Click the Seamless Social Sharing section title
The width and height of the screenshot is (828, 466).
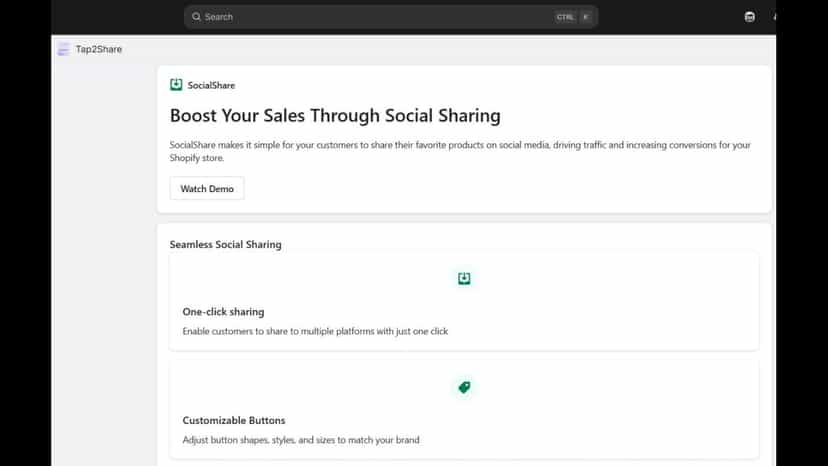click(x=225, y=245)
